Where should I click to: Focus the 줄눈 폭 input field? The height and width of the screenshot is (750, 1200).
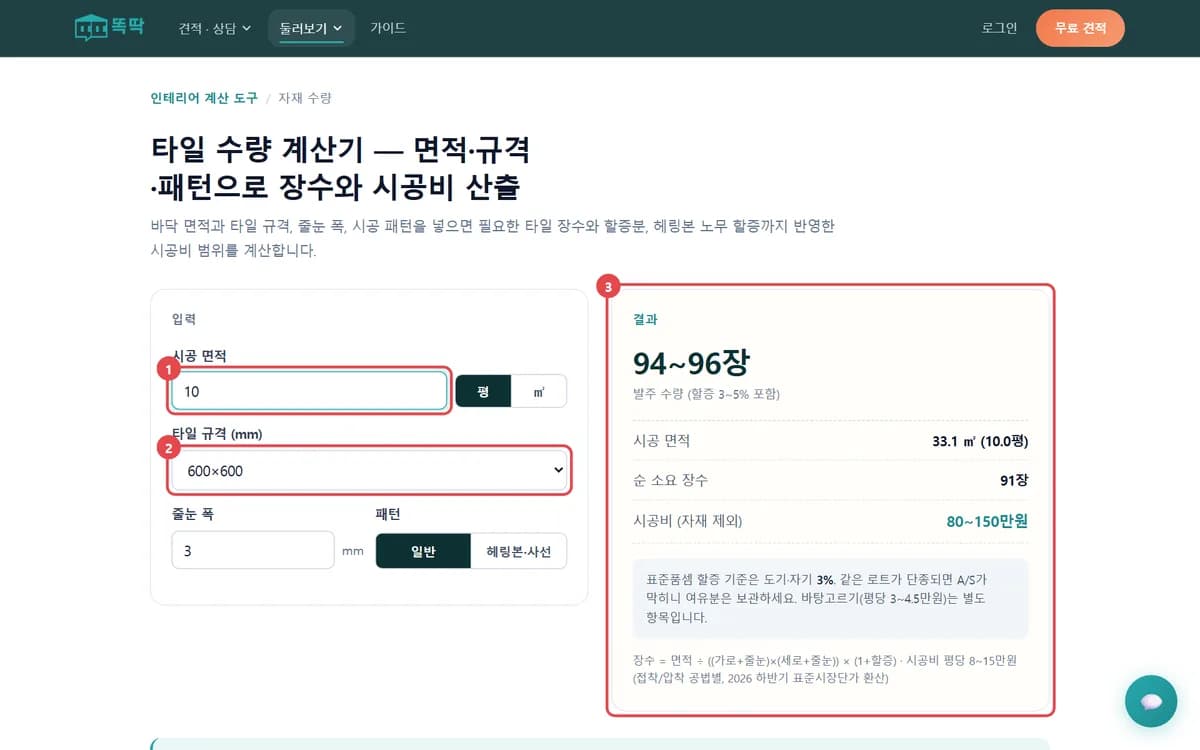click(x=253, y=550)
